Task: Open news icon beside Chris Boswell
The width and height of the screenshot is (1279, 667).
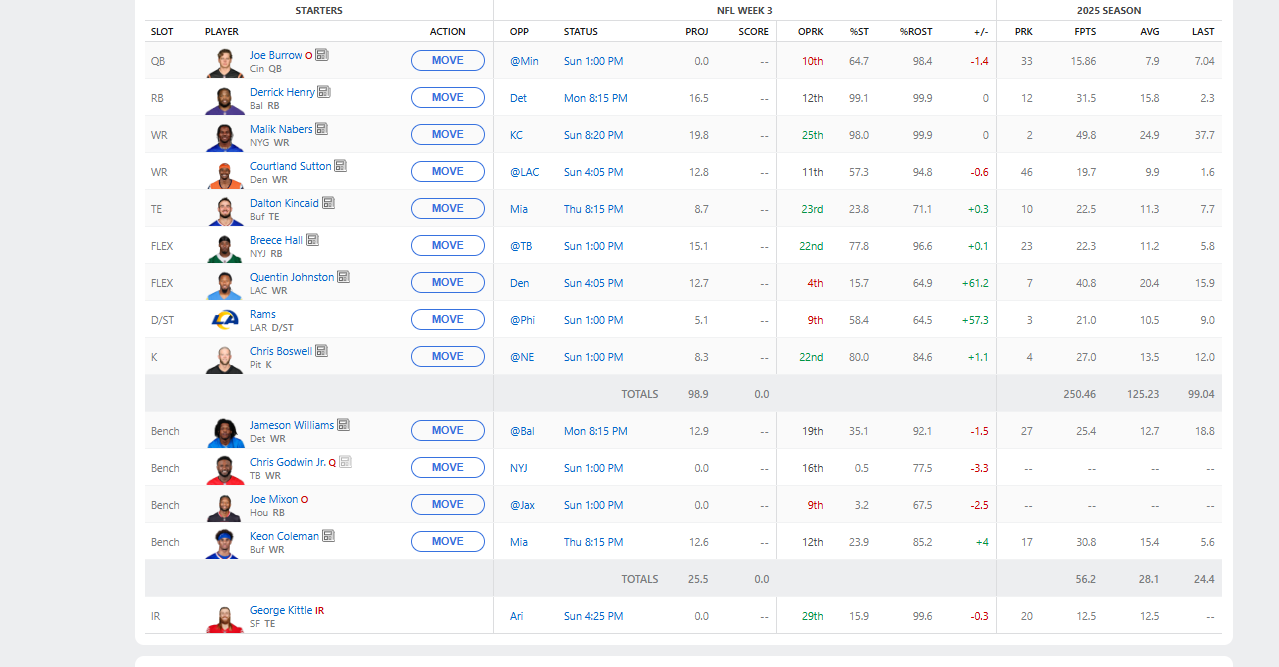Action: 321,351
